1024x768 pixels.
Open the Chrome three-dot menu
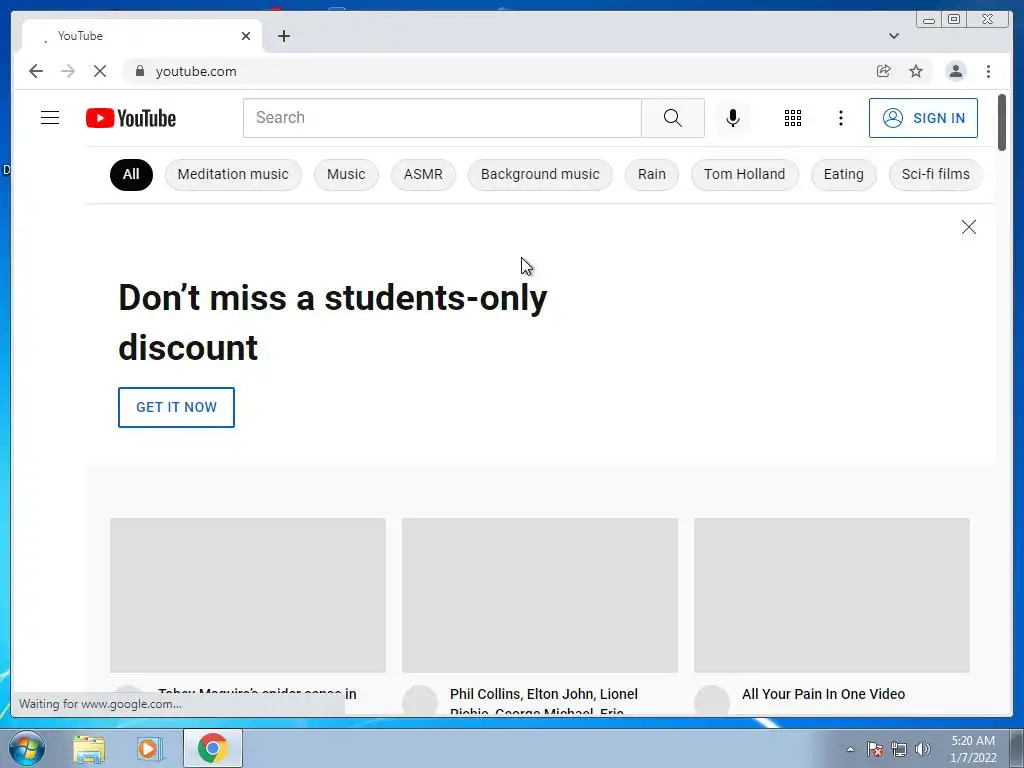point(989,71)
